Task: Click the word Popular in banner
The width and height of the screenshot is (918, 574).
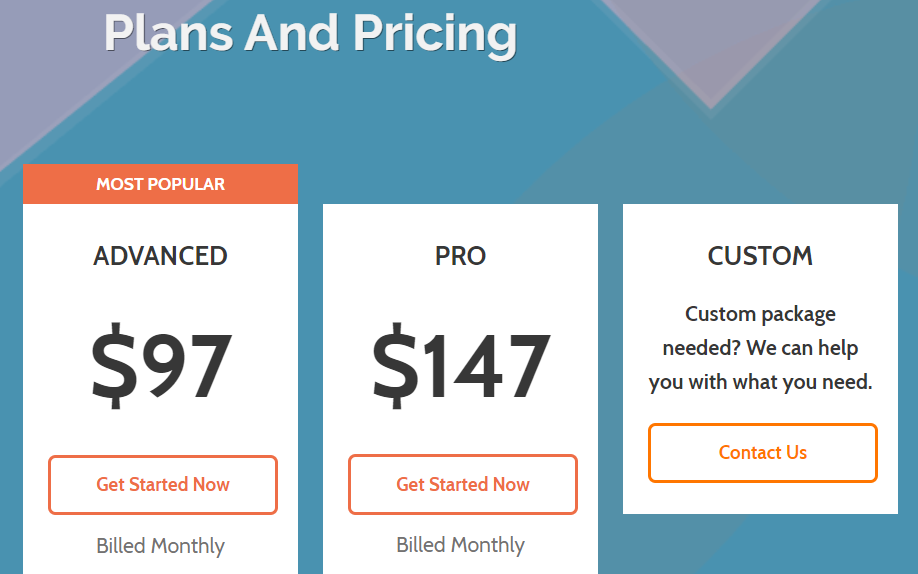Action: 186,184
